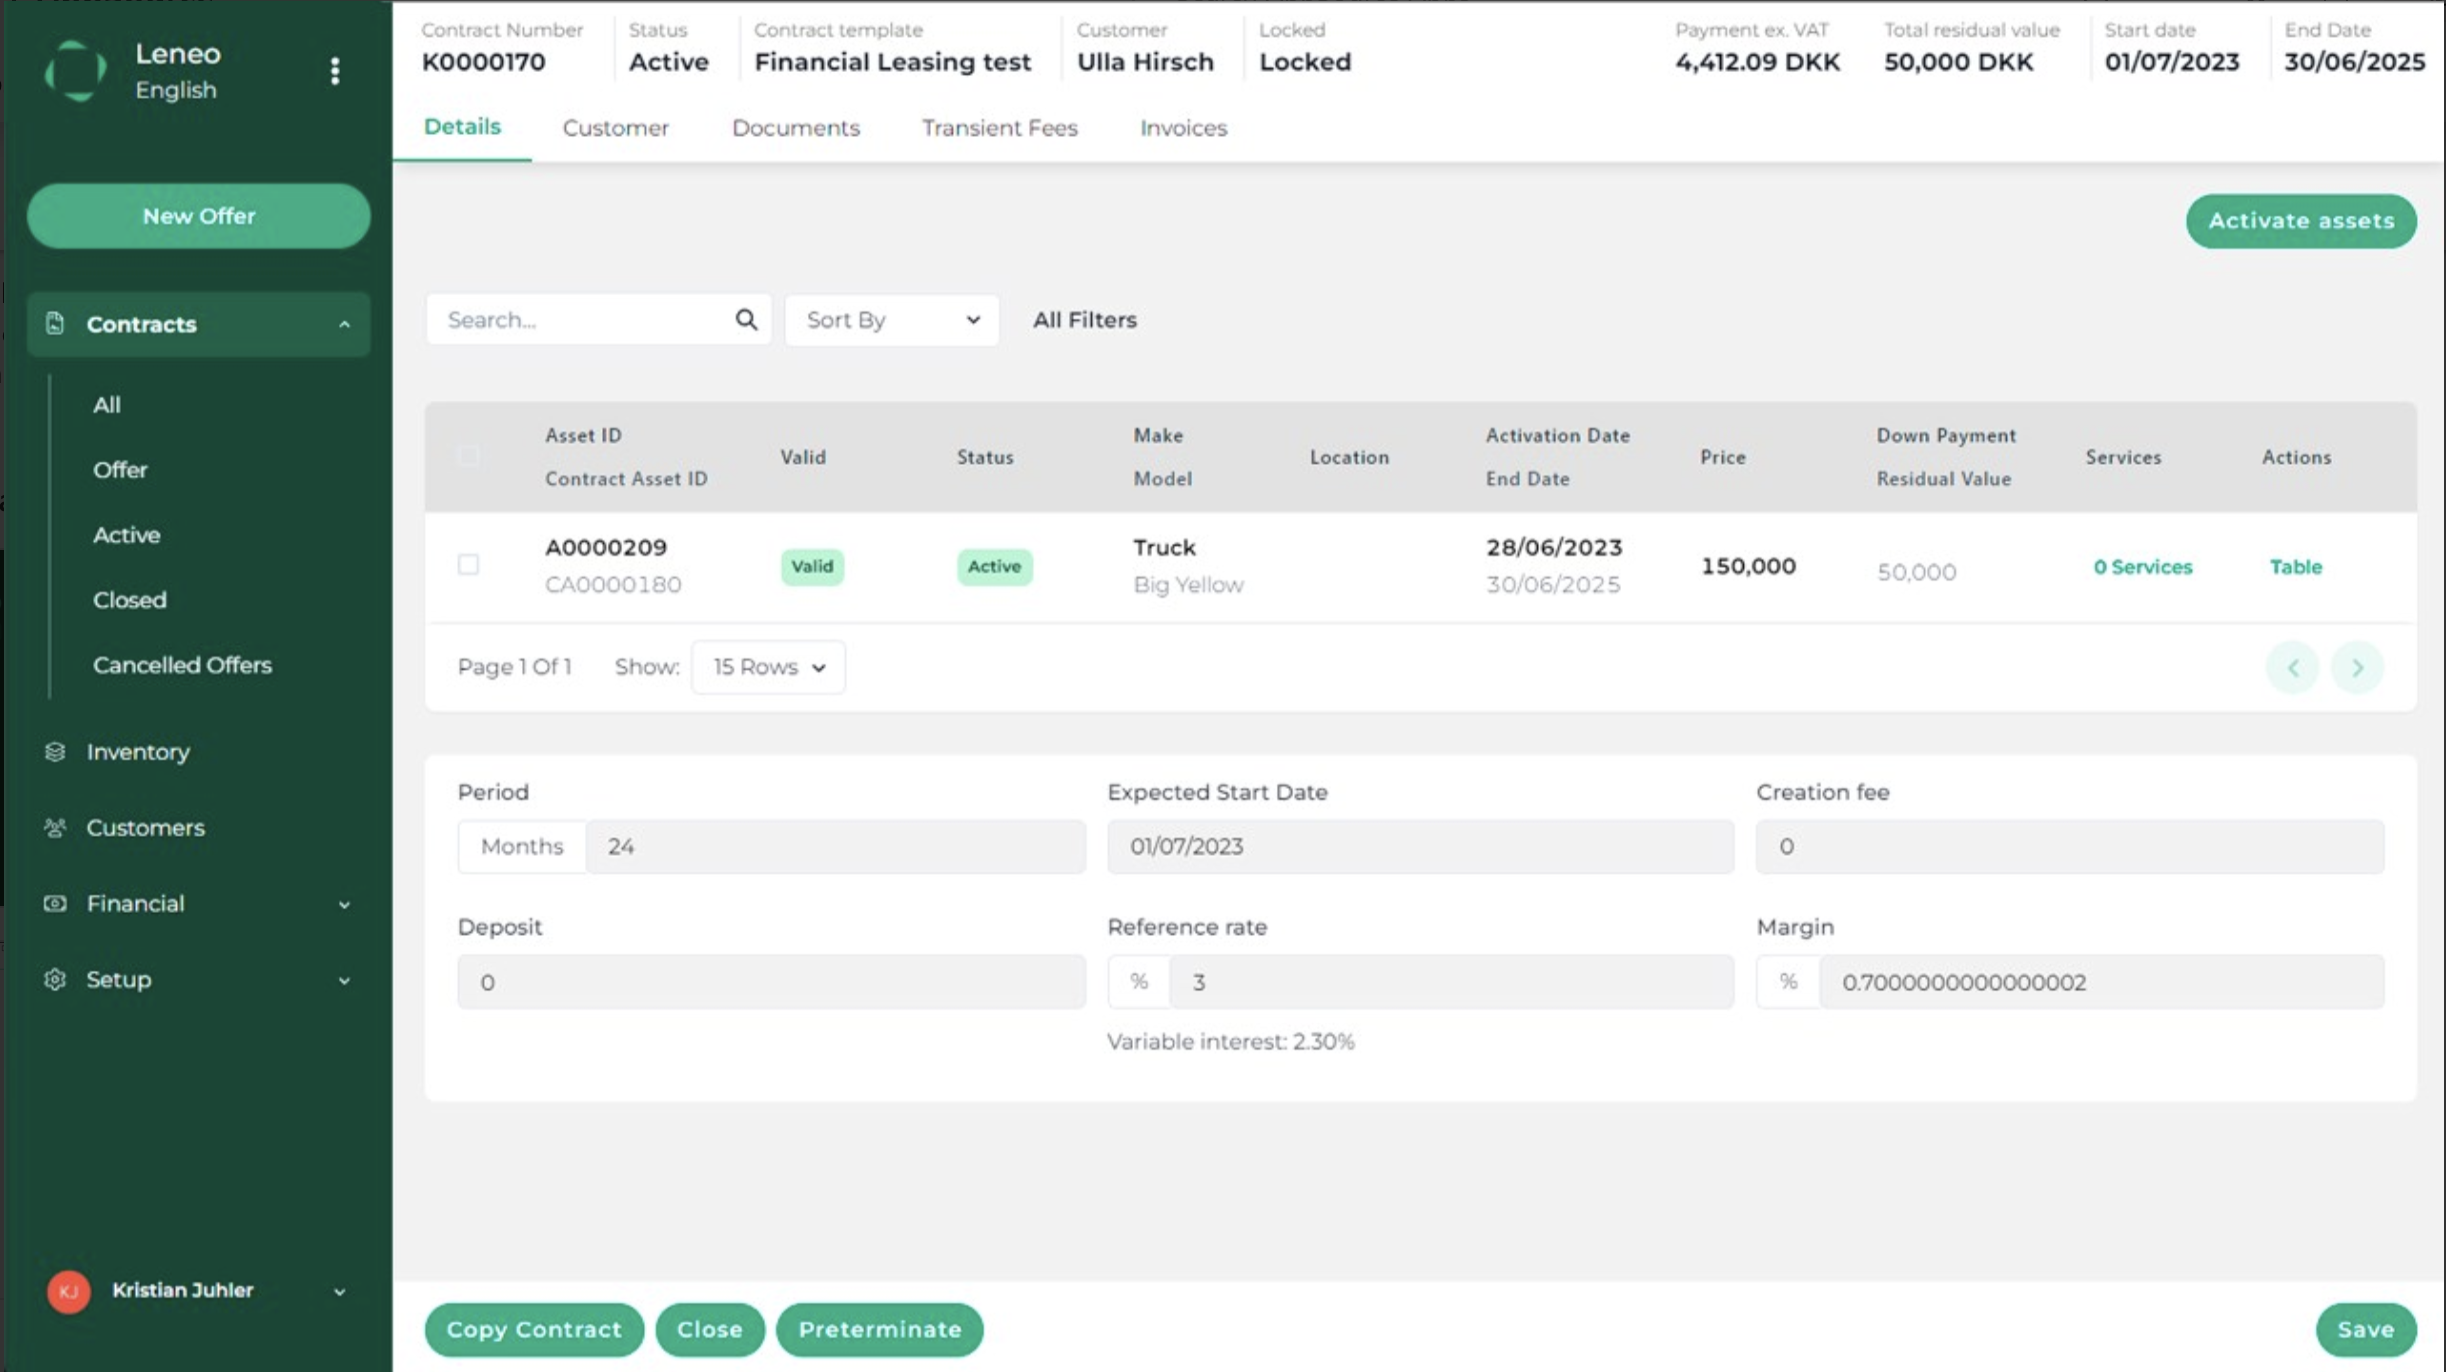Expand the Financial menu chevron
2446x1372 pixels.
click(344, 904)
